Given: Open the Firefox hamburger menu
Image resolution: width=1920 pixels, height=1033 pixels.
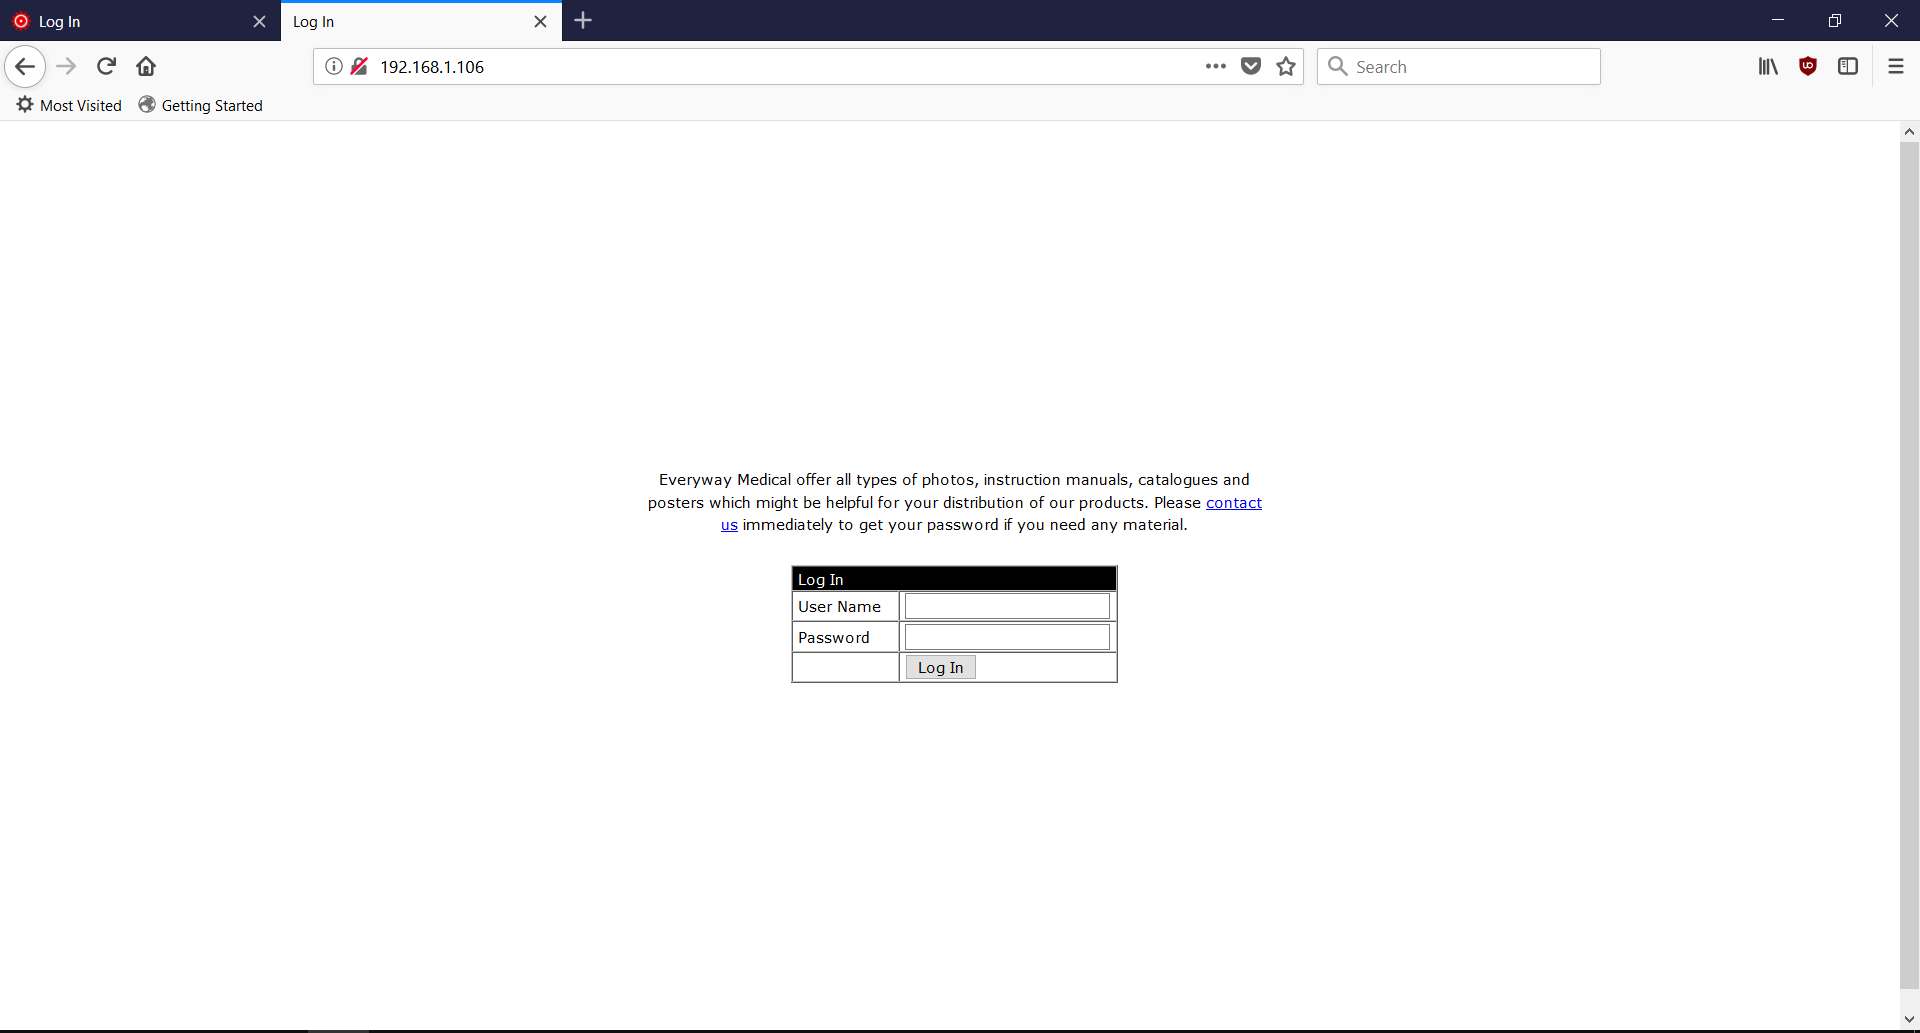Looking at the screenshot, I should 1896,67.
